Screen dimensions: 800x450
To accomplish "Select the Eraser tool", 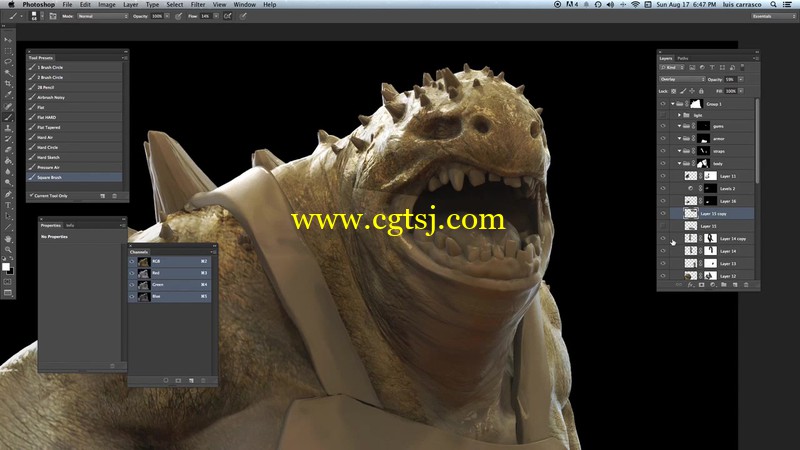I will point(8,150).
